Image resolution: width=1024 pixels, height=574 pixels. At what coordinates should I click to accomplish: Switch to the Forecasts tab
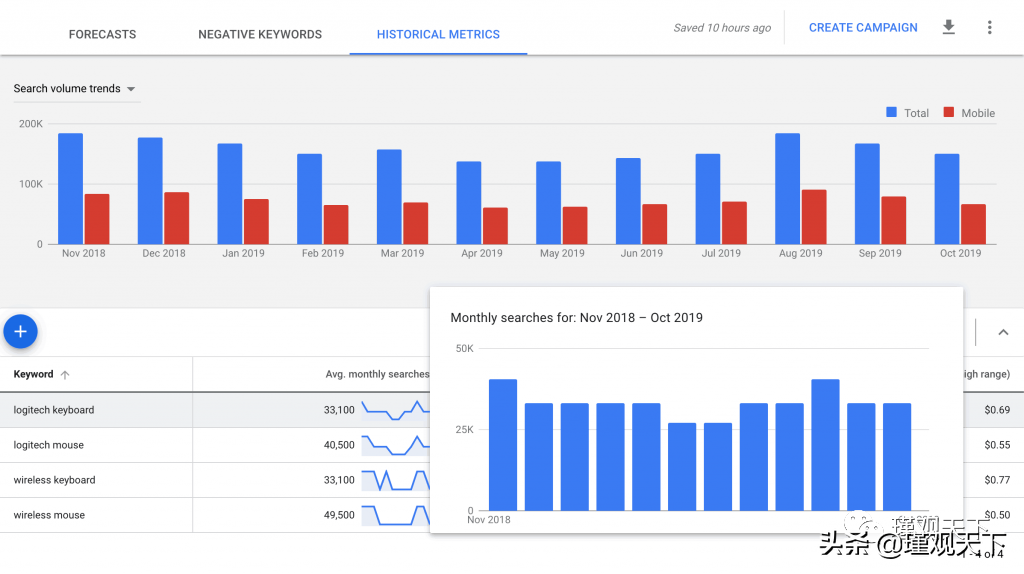point(102,34)
